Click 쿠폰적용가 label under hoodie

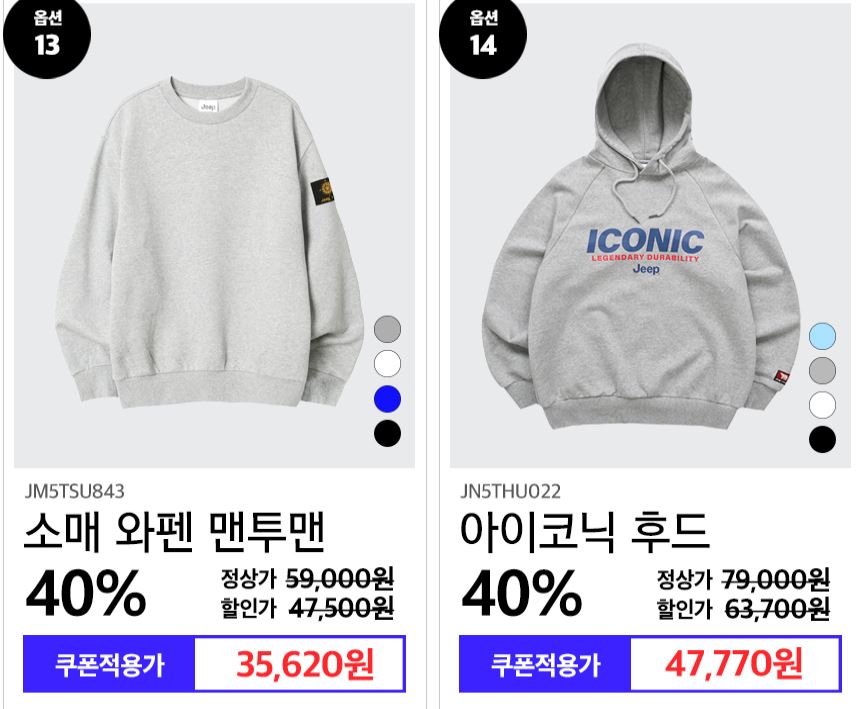[545, 664]
